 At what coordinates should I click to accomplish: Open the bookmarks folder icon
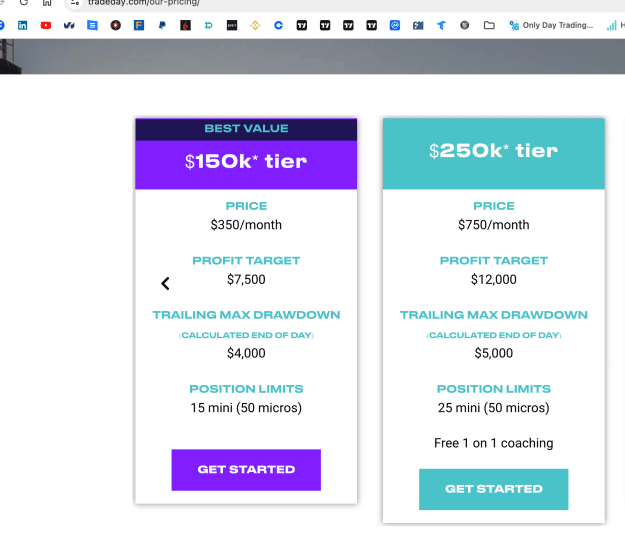click(x=489, y=26)
